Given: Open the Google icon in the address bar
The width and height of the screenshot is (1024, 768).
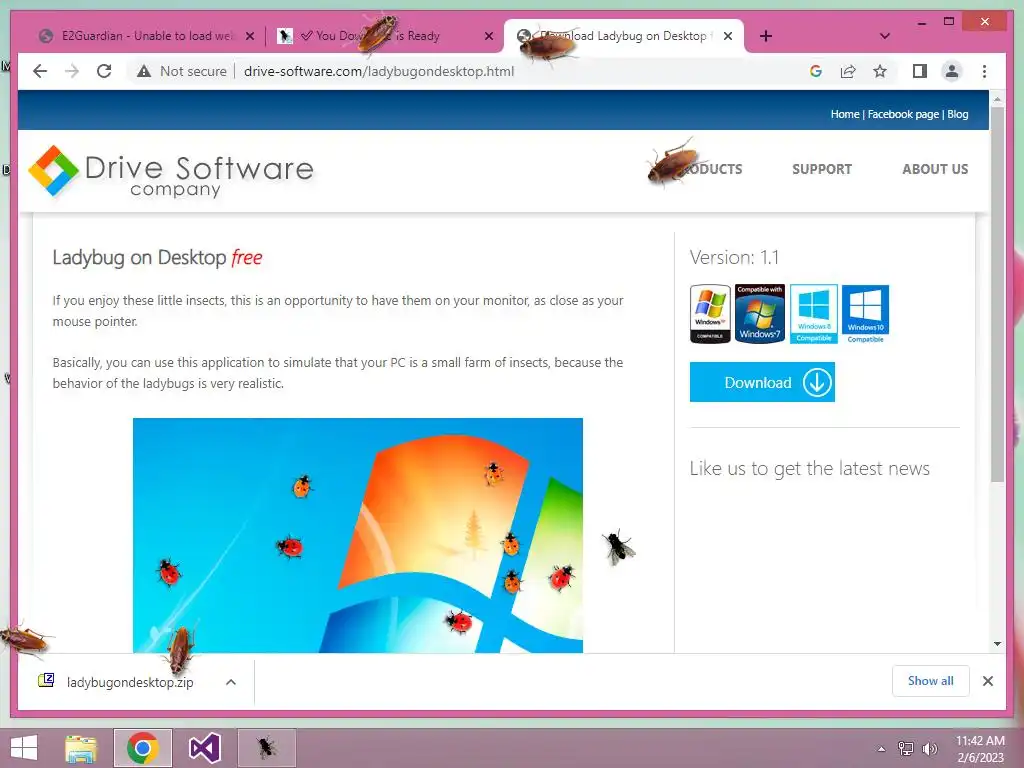Looking at the screenshot, I should pos(816,71).
